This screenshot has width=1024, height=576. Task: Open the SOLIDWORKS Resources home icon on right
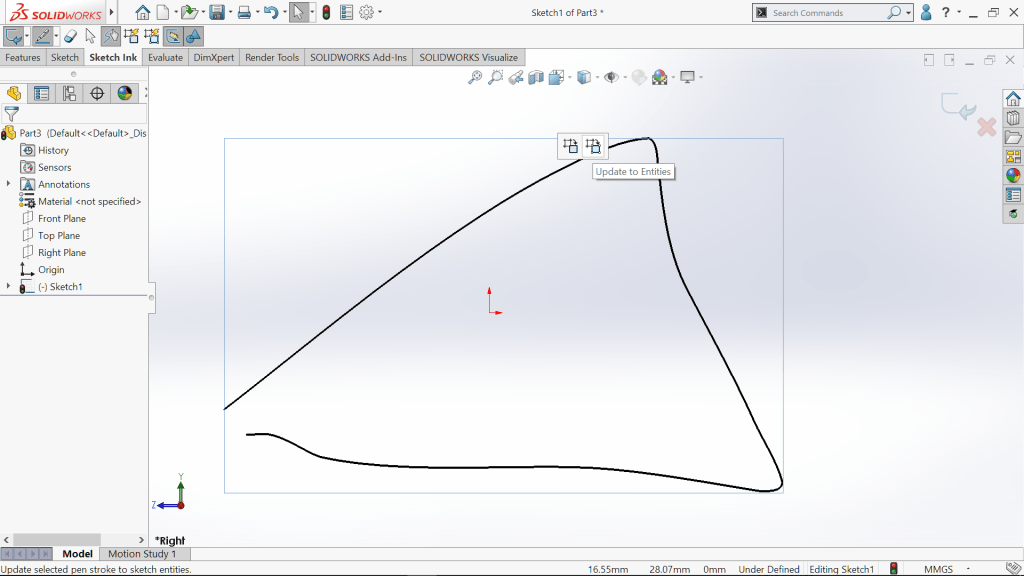[1013, 98]
